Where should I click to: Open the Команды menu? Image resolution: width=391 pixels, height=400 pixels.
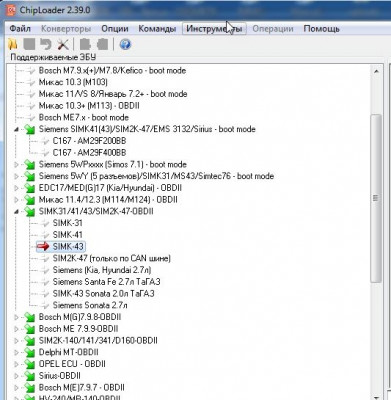157,29
